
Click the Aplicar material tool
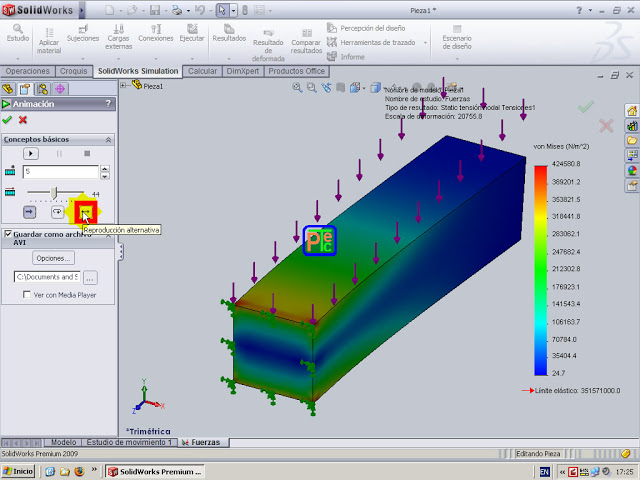click(49, 41)
